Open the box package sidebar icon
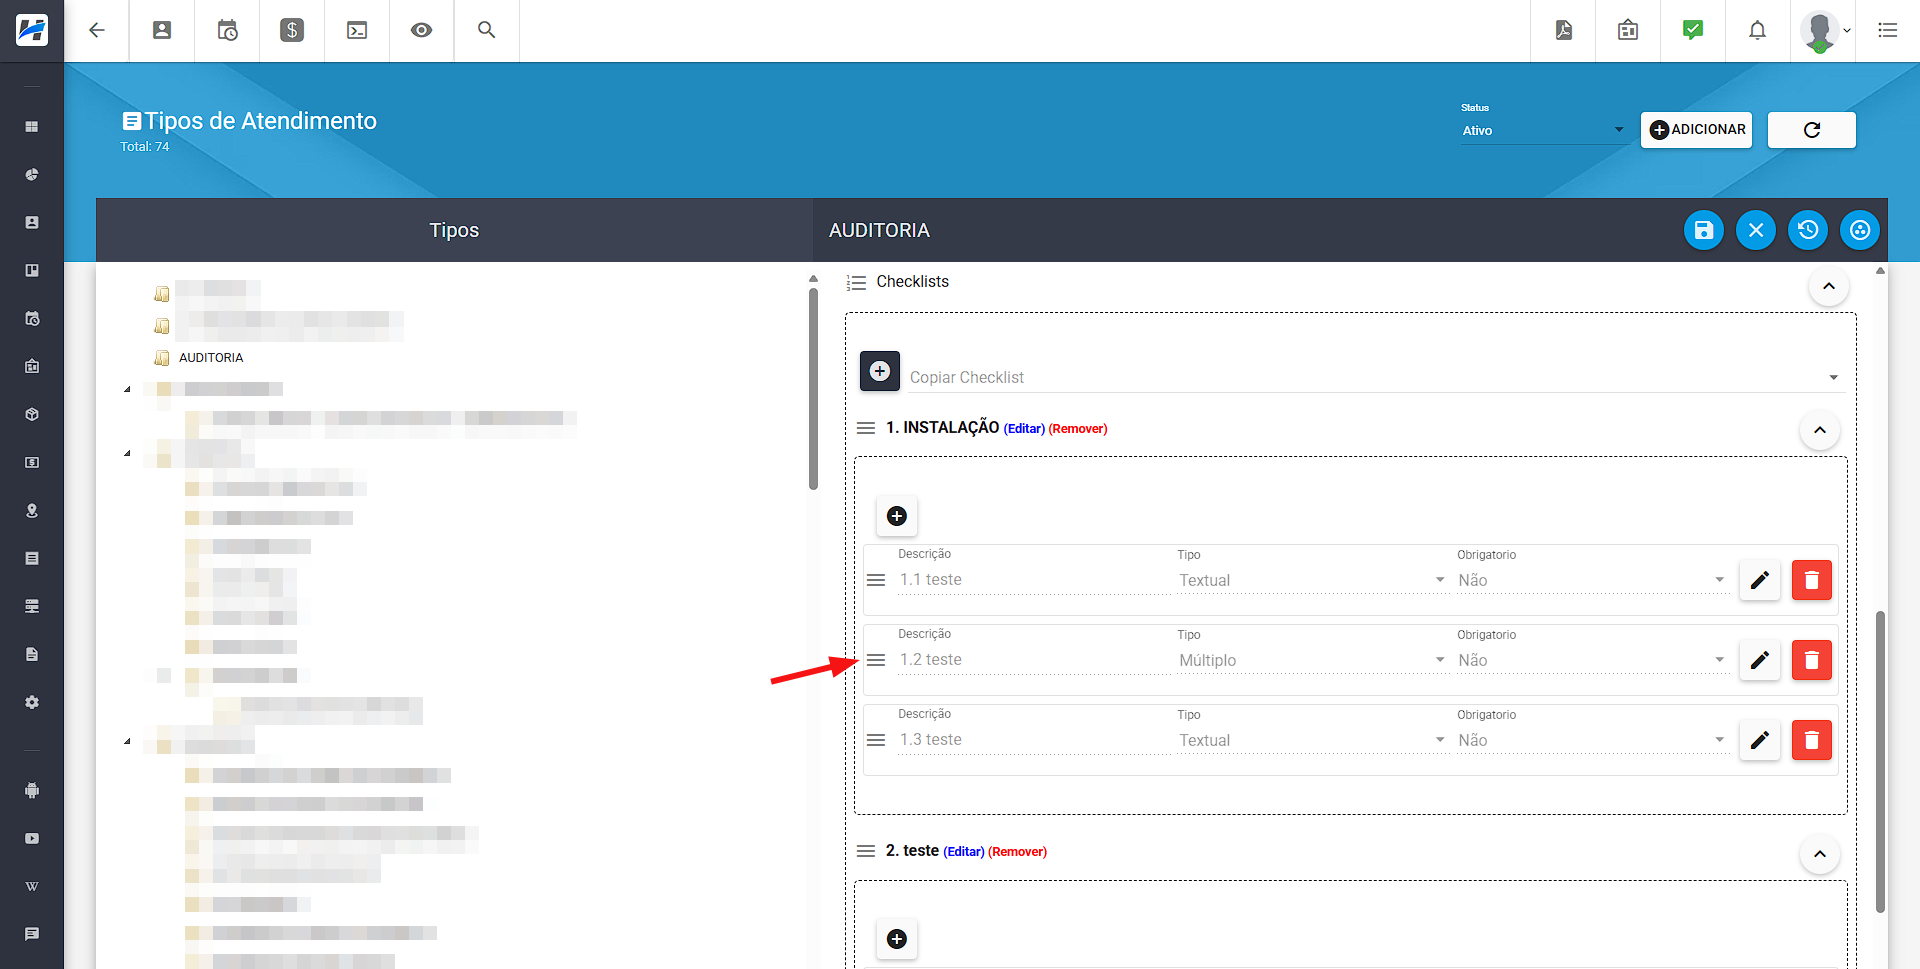Viewport: 1920px width, 969px height. click(32, 415)
